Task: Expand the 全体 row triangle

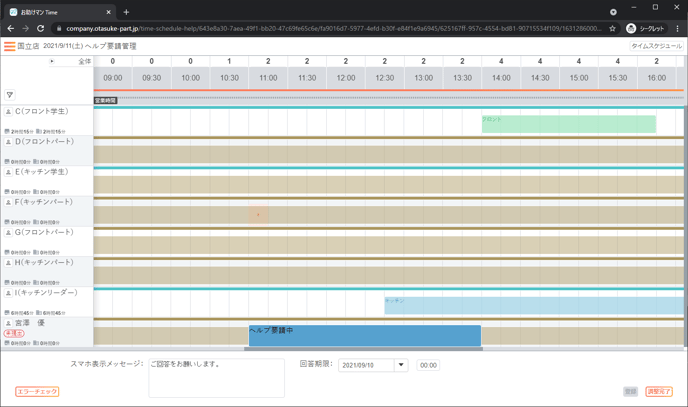Action: 52,61
